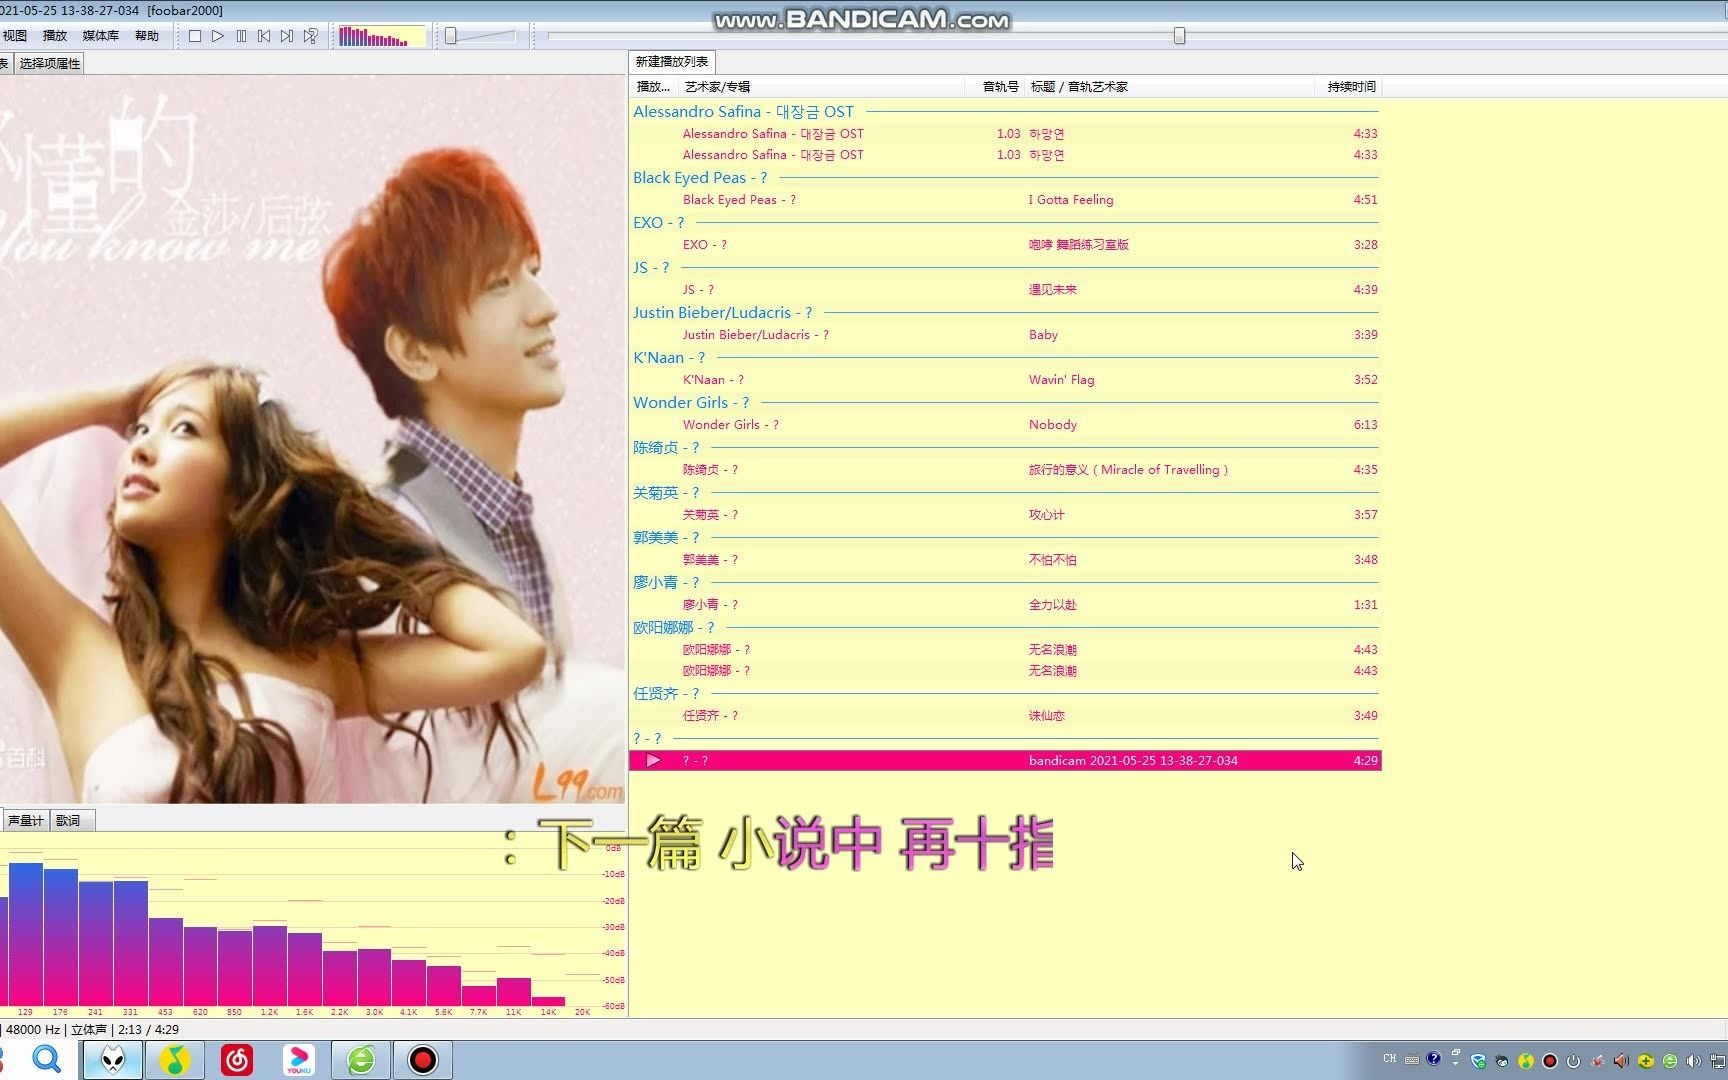Switch to the 声量计 tab
The width and height of the screenshot is (1728, 1080).
point(25,820)
